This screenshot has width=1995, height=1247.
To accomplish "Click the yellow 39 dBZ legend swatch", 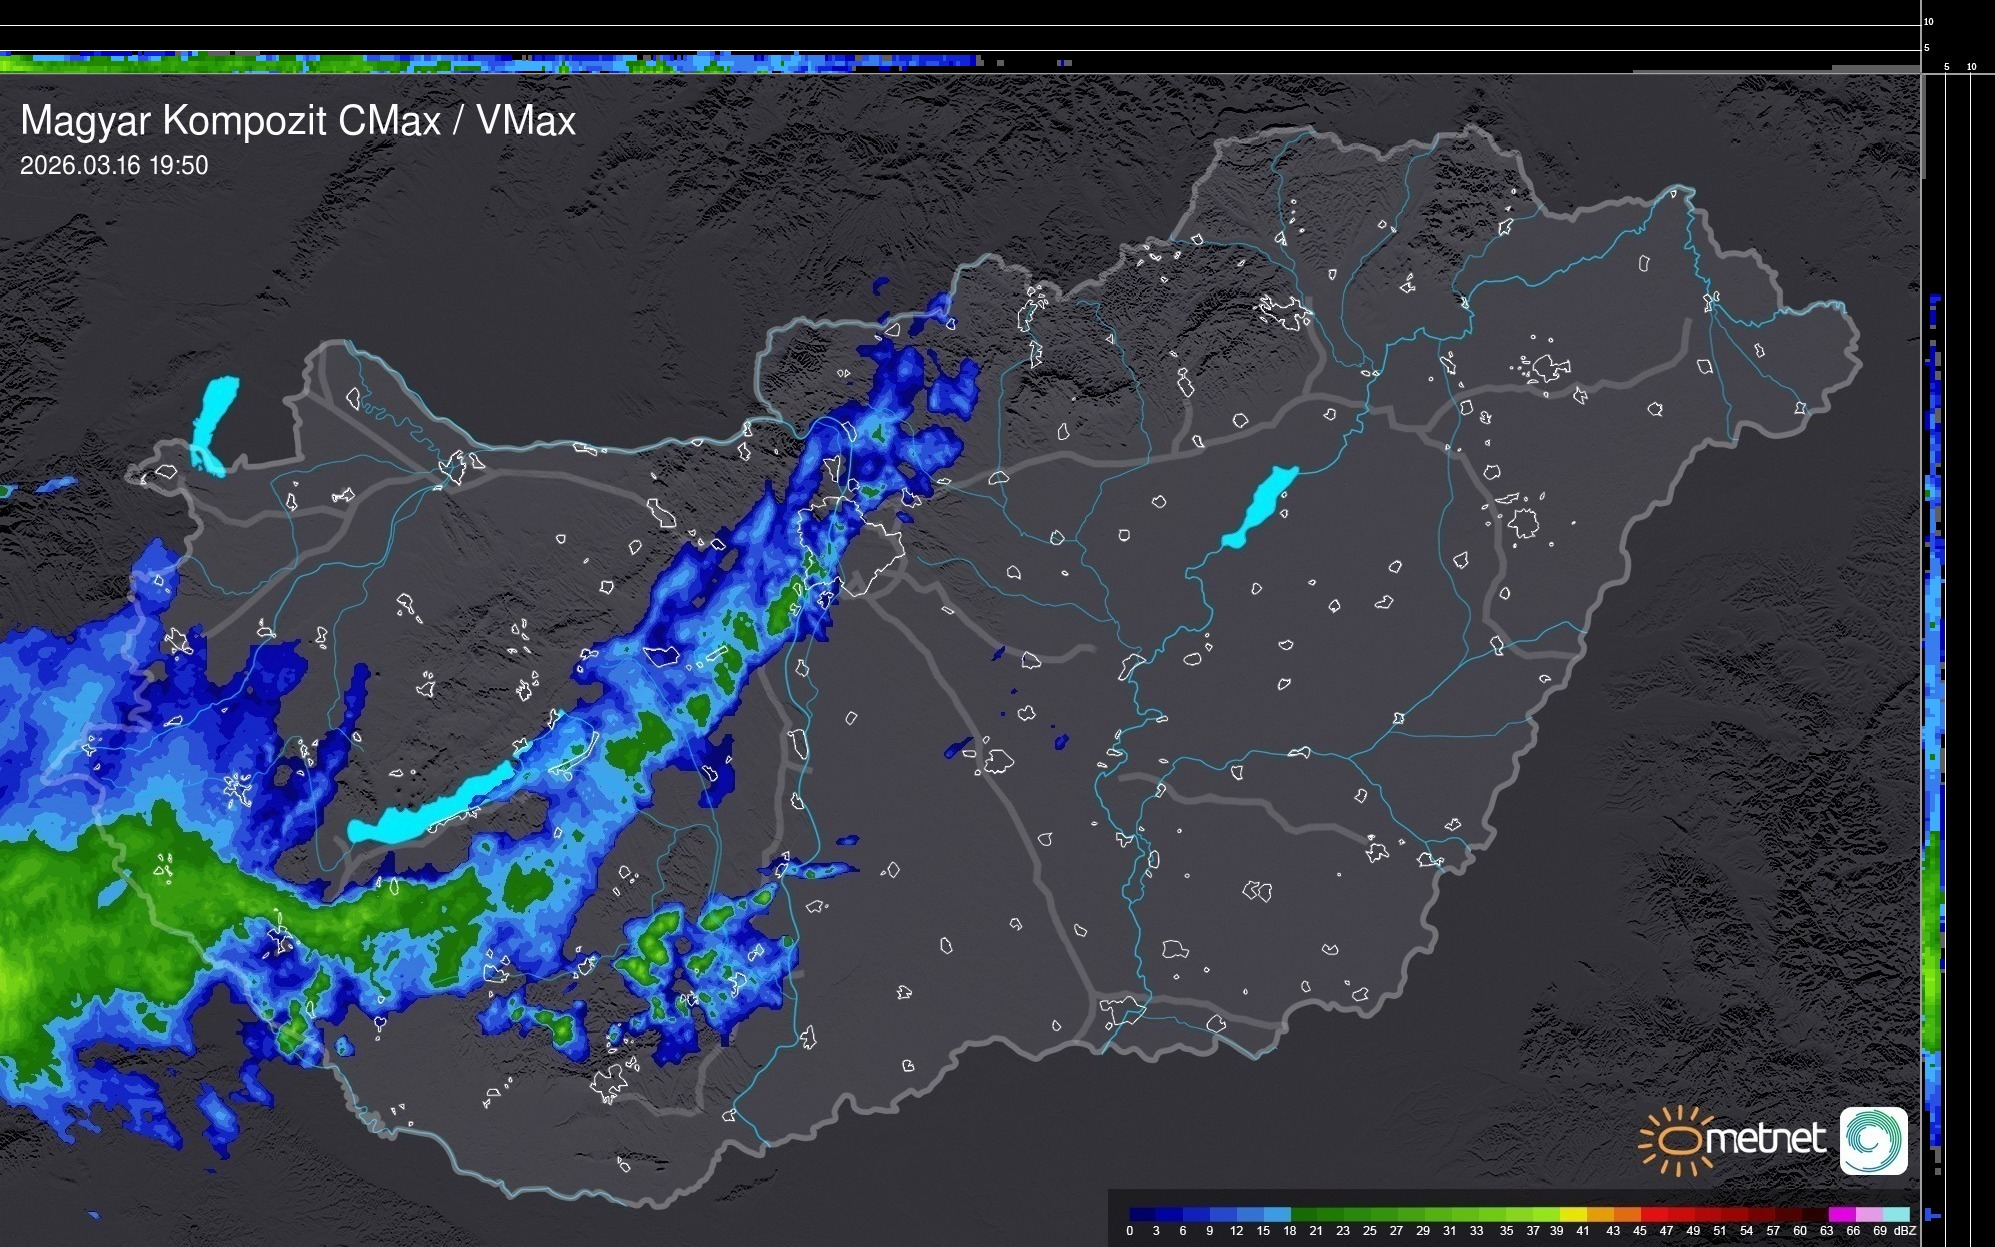I will click(1572, 1214).
